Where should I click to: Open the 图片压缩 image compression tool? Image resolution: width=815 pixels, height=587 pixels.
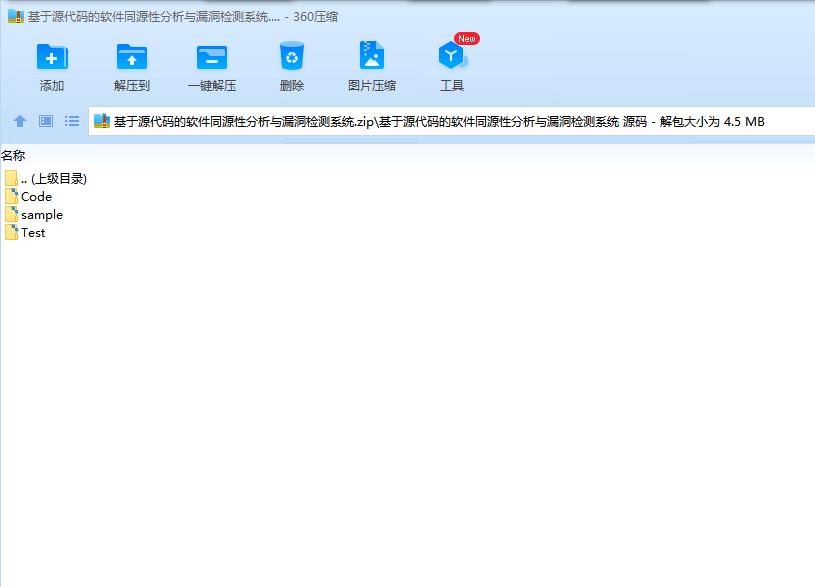click(x=372, y=55)
